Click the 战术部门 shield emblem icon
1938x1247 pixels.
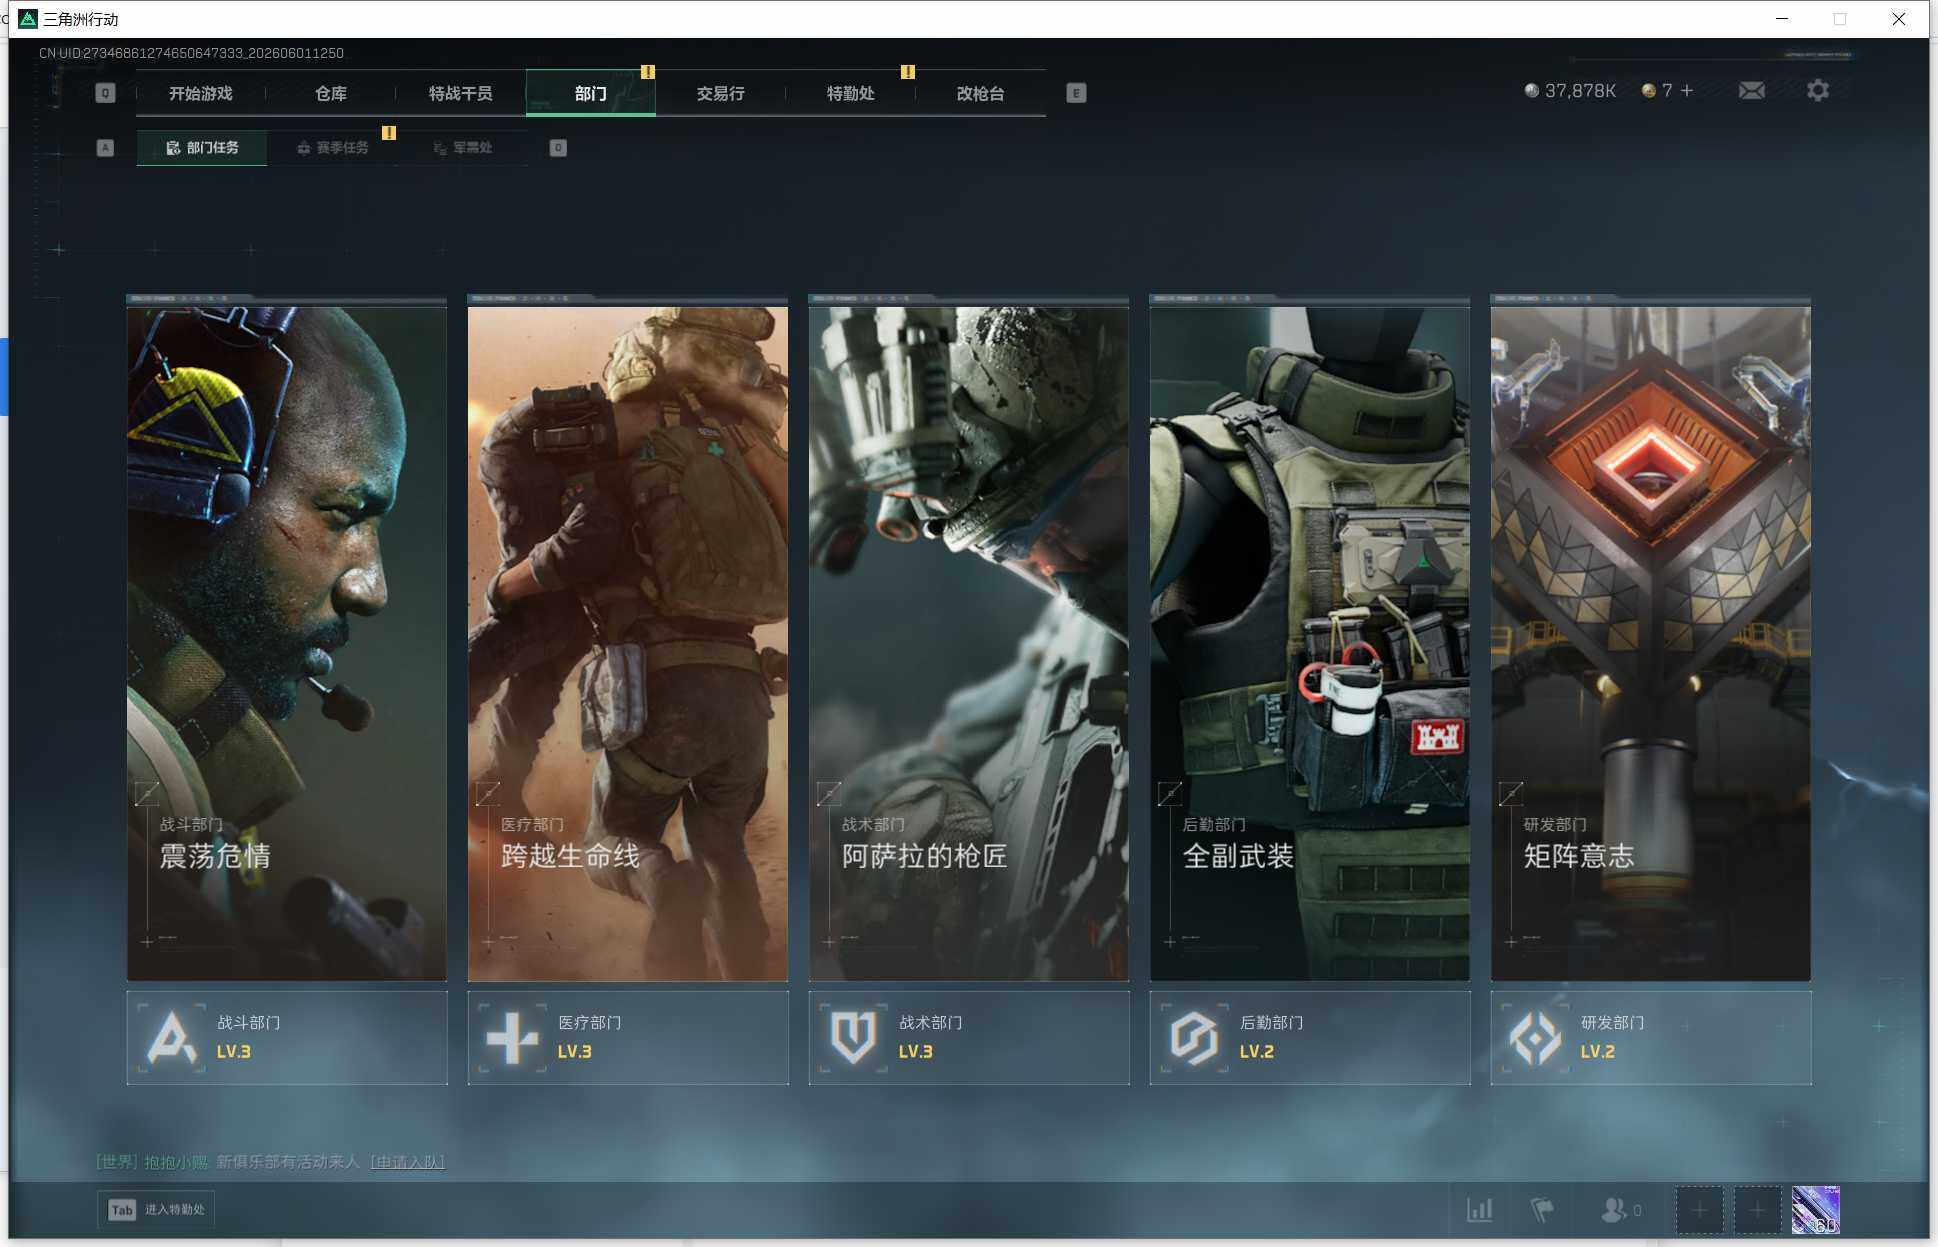(x=853, y=1037)
